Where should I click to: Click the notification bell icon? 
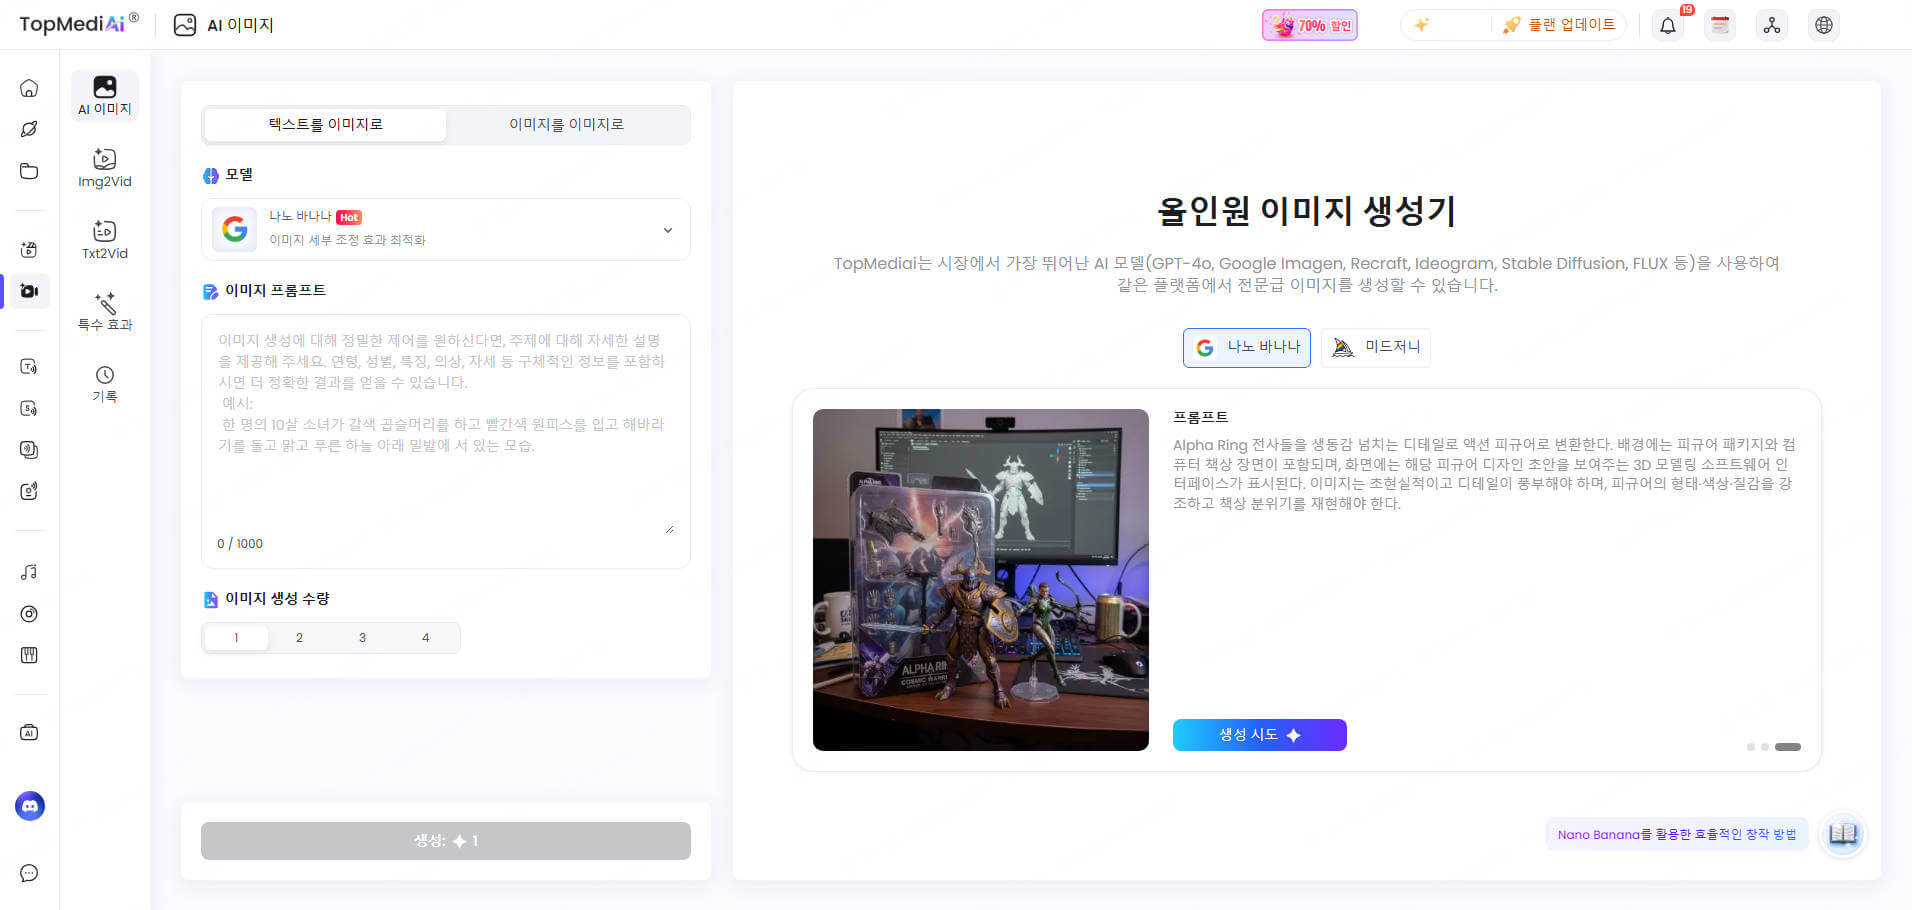(1668, 26)
